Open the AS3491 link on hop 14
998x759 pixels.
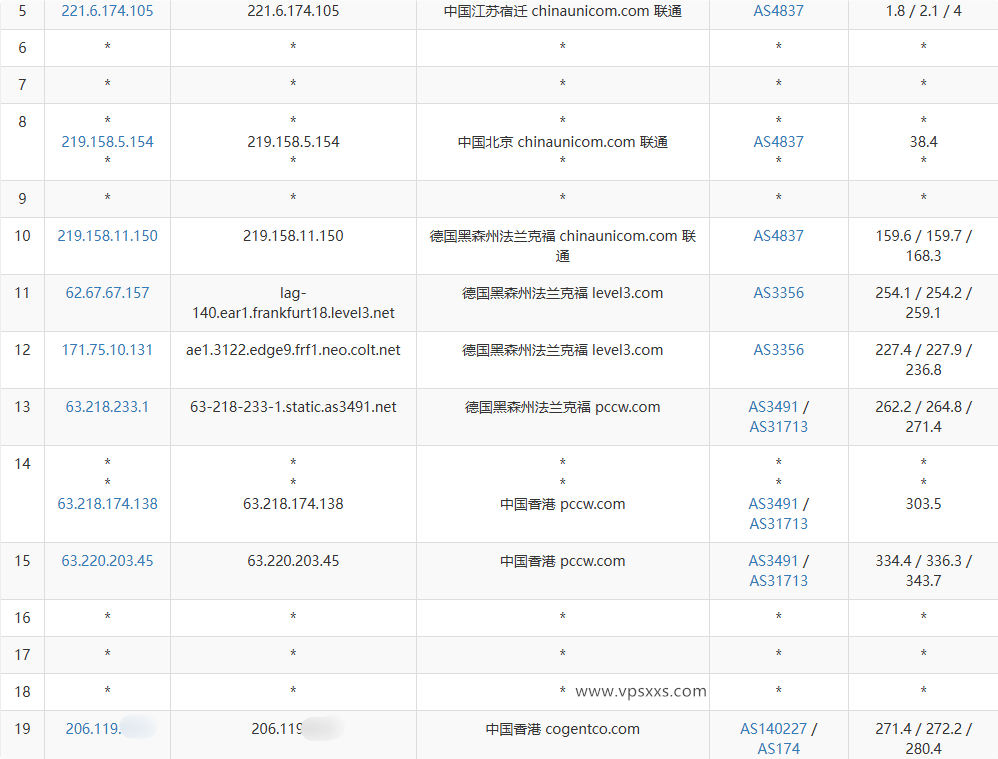coord(772,504)
